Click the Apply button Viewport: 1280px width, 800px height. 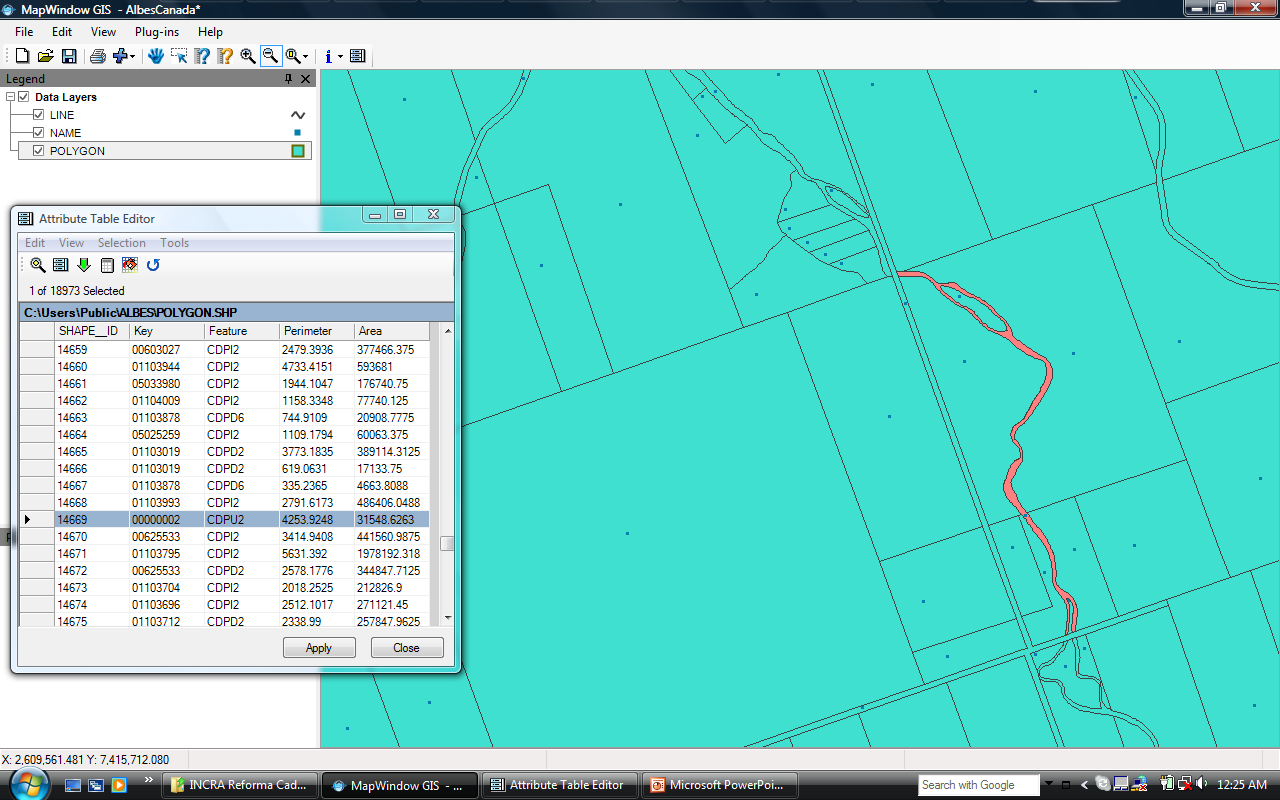(x=319, y=648)
